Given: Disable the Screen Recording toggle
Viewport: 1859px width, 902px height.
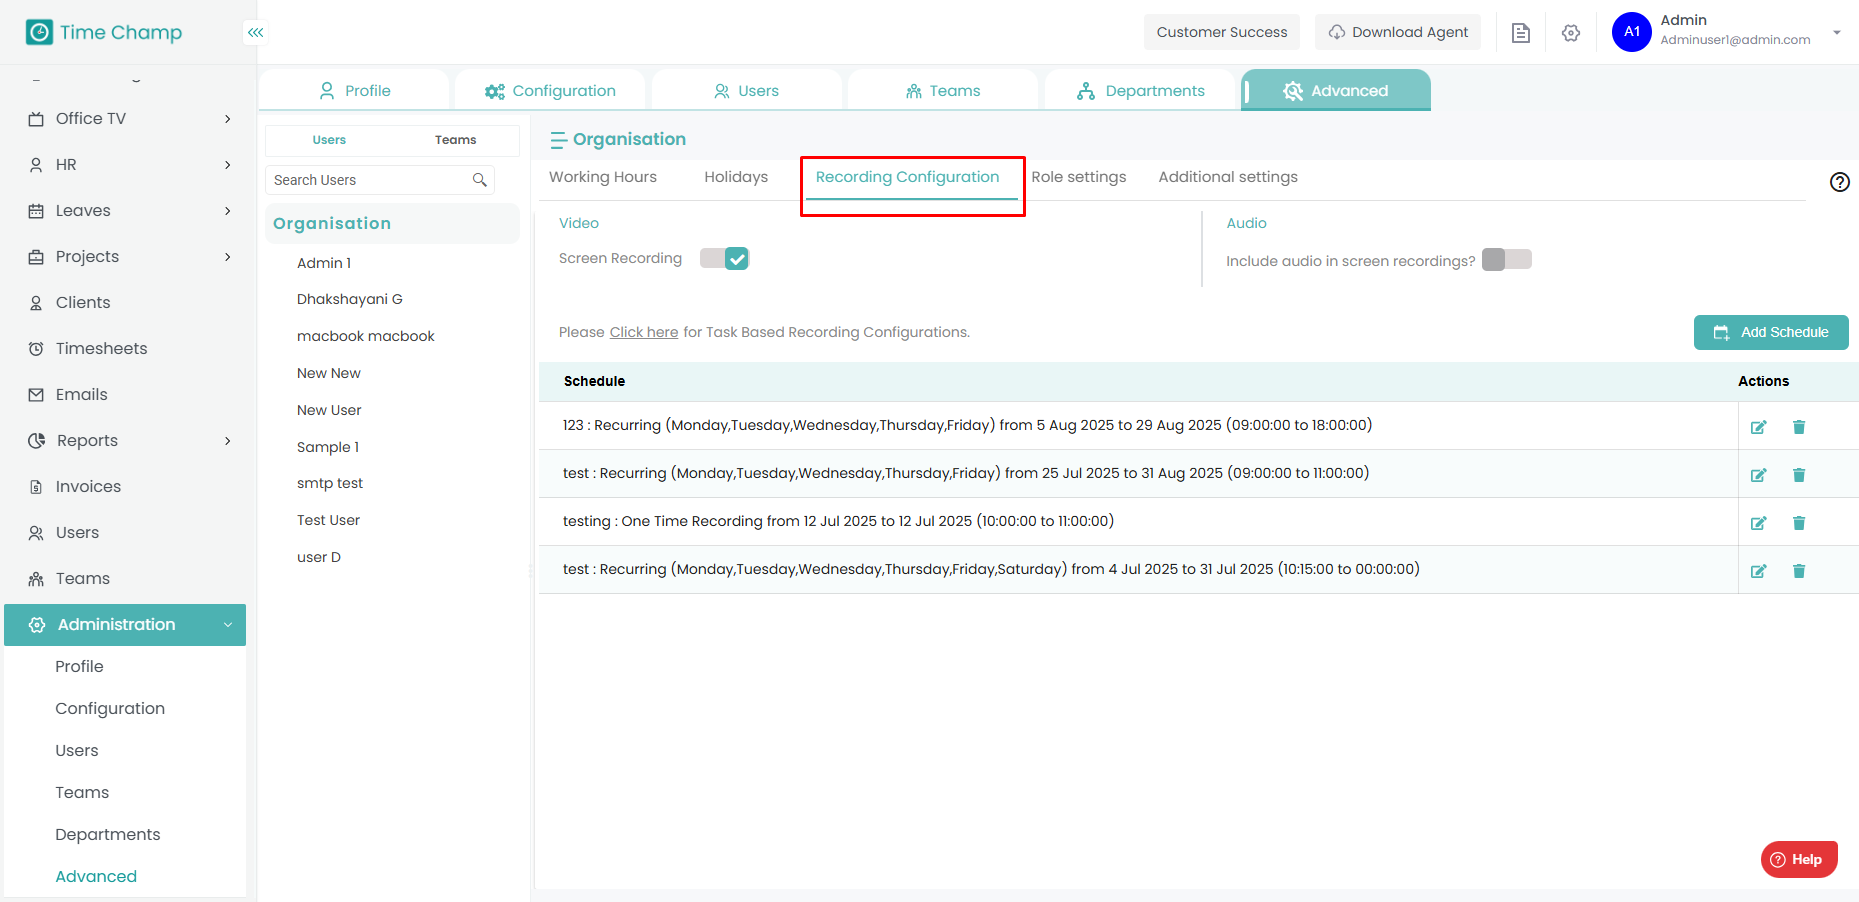Looking at the screenshot, I should click(x=725, y=259).
